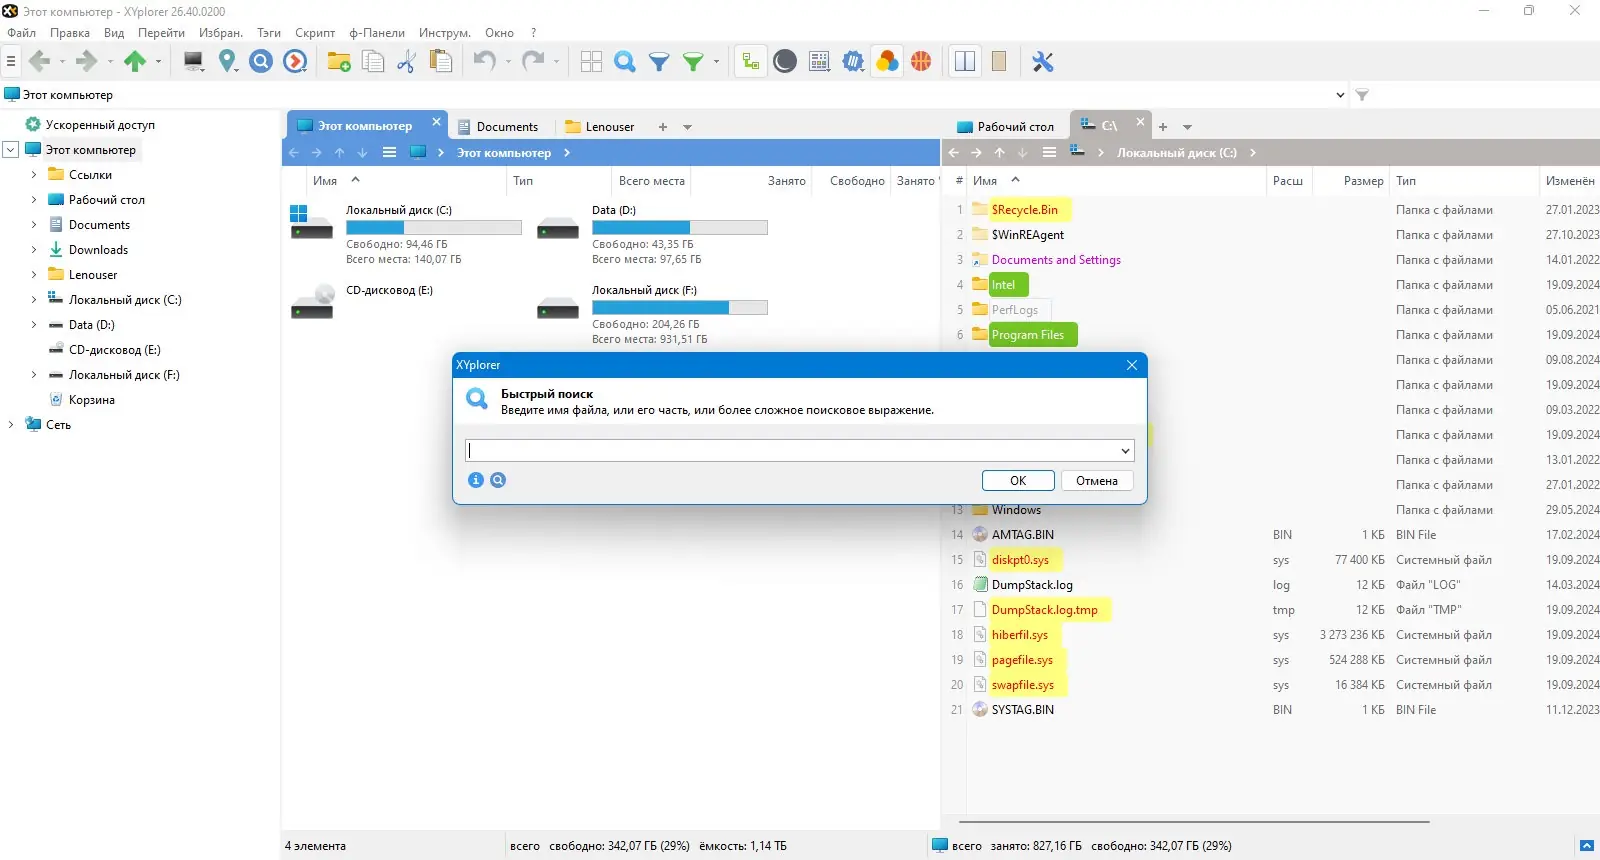Switch to the Рабочий стол tab

pos(1006,127)
